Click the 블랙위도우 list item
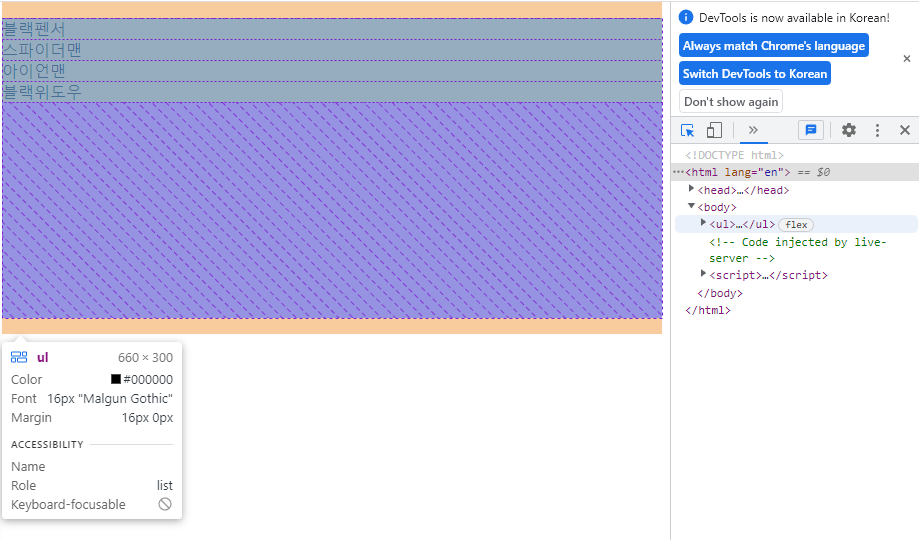 332,92
